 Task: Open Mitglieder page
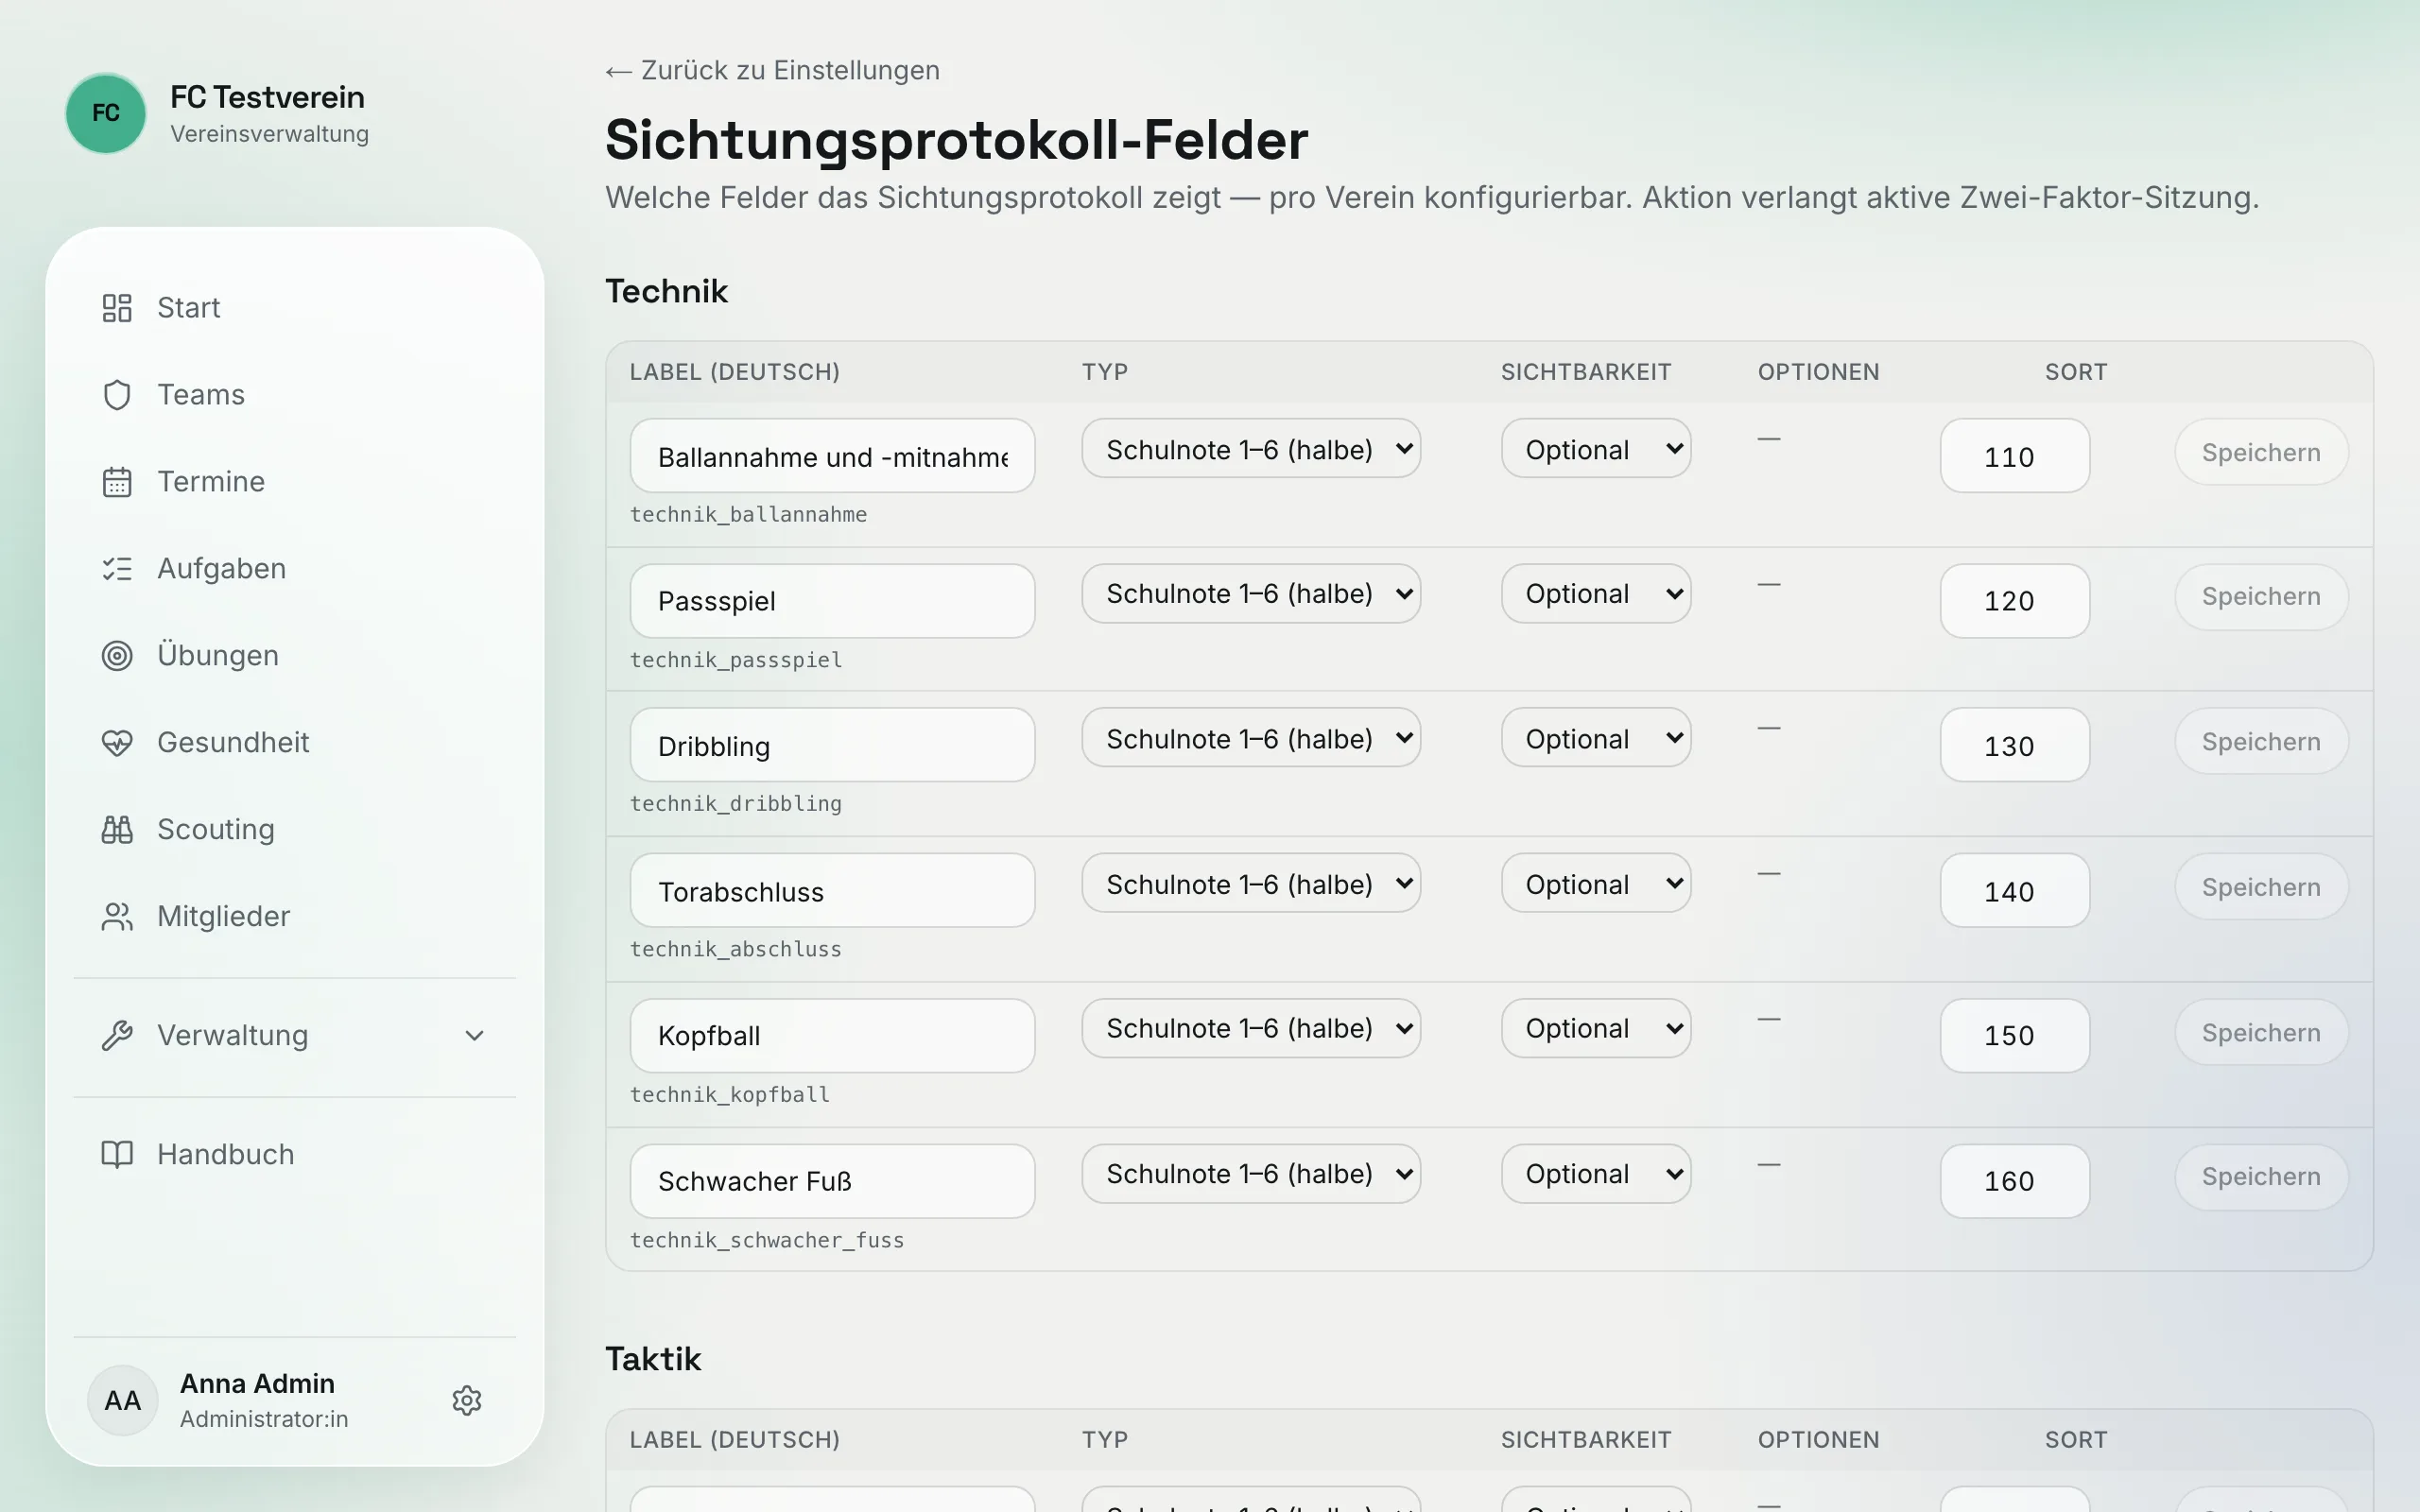pyautogui.click(x=294, y=917)
